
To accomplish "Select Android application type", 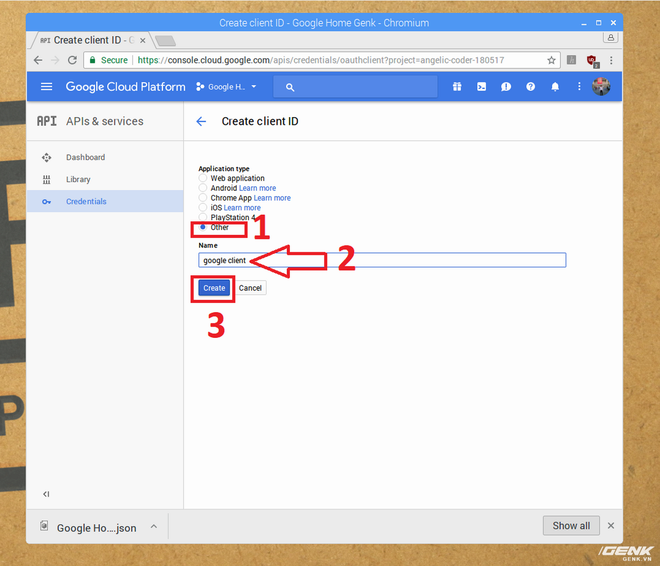I will pyautogui.click(x=202, y=188).
